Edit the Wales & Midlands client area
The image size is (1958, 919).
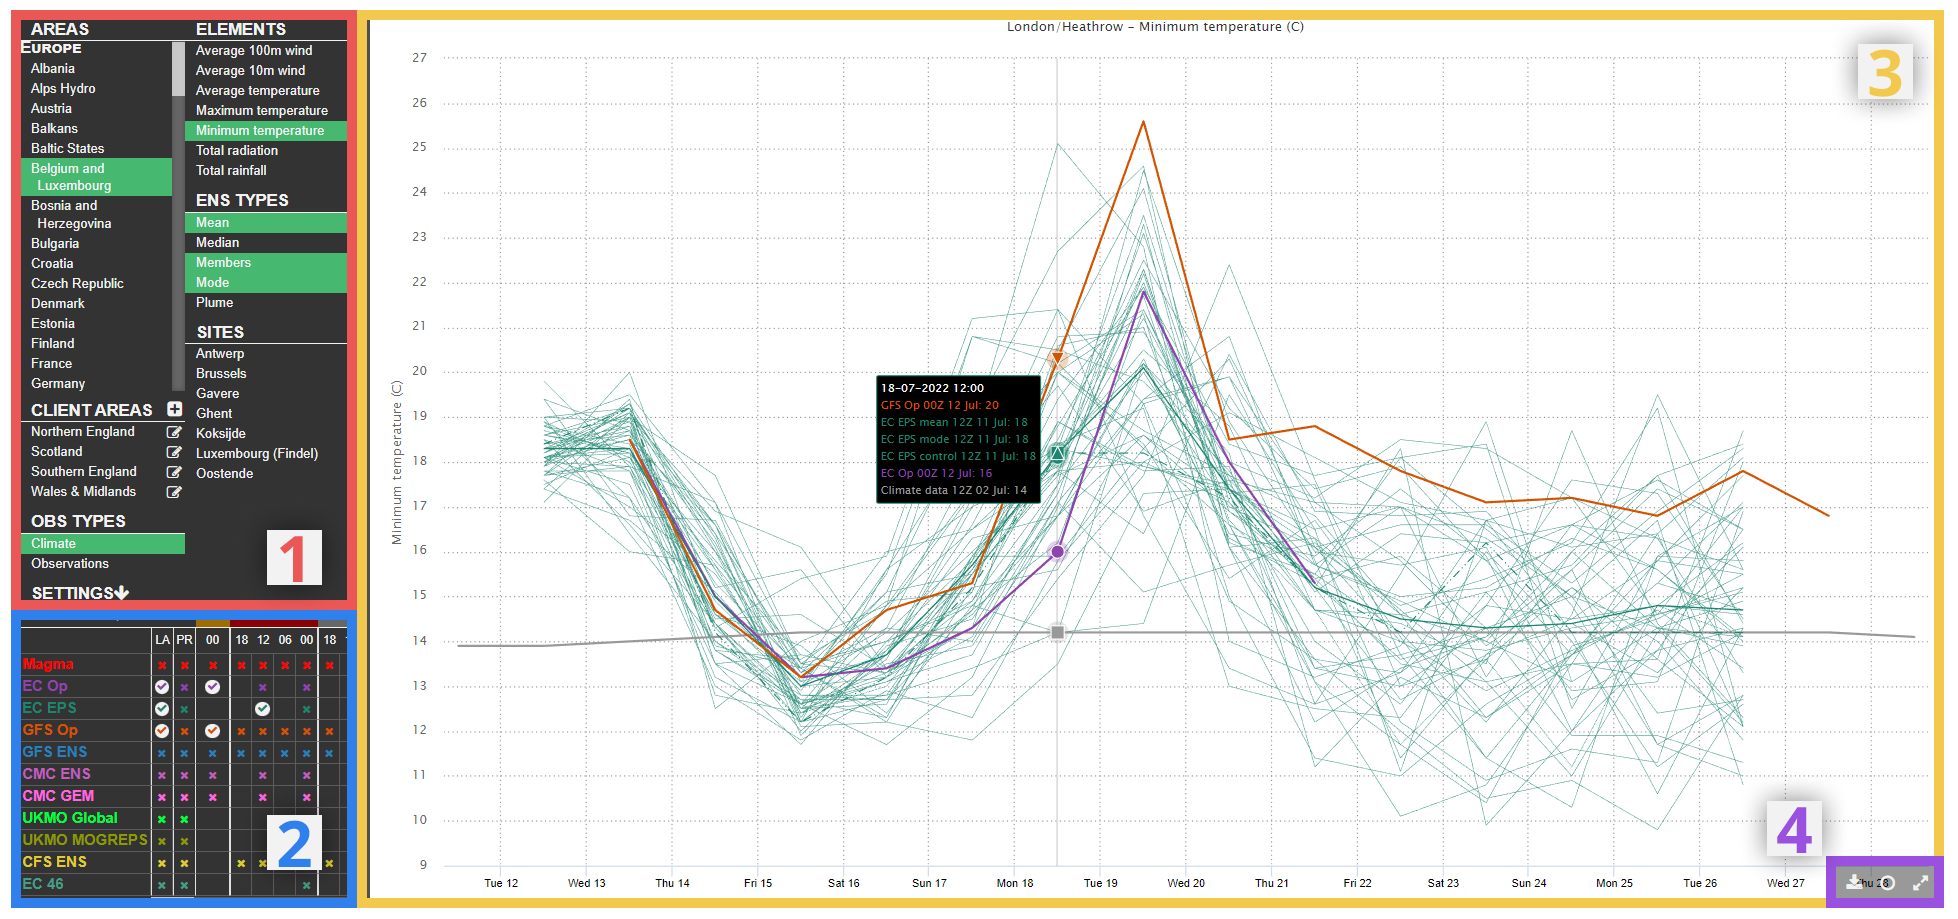174,492
